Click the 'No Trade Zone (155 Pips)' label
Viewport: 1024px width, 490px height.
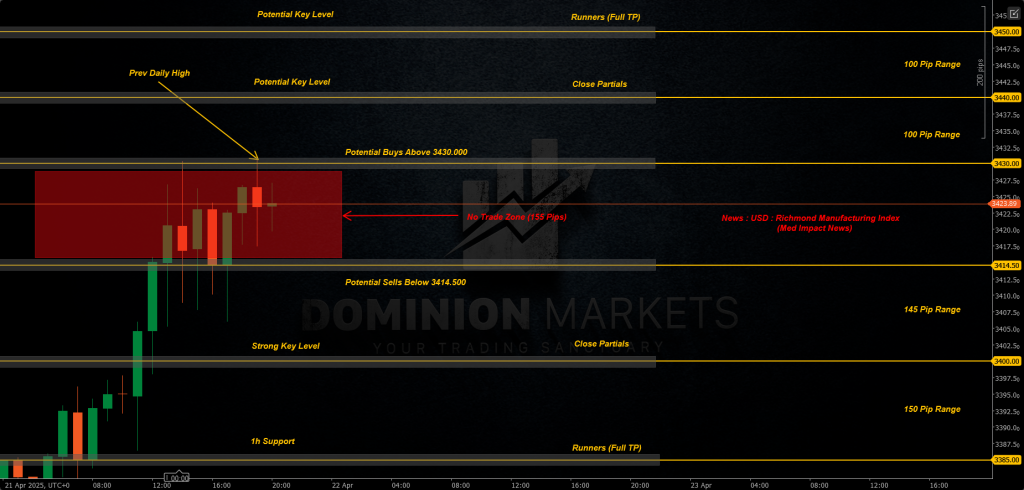[x=517, y=216]
